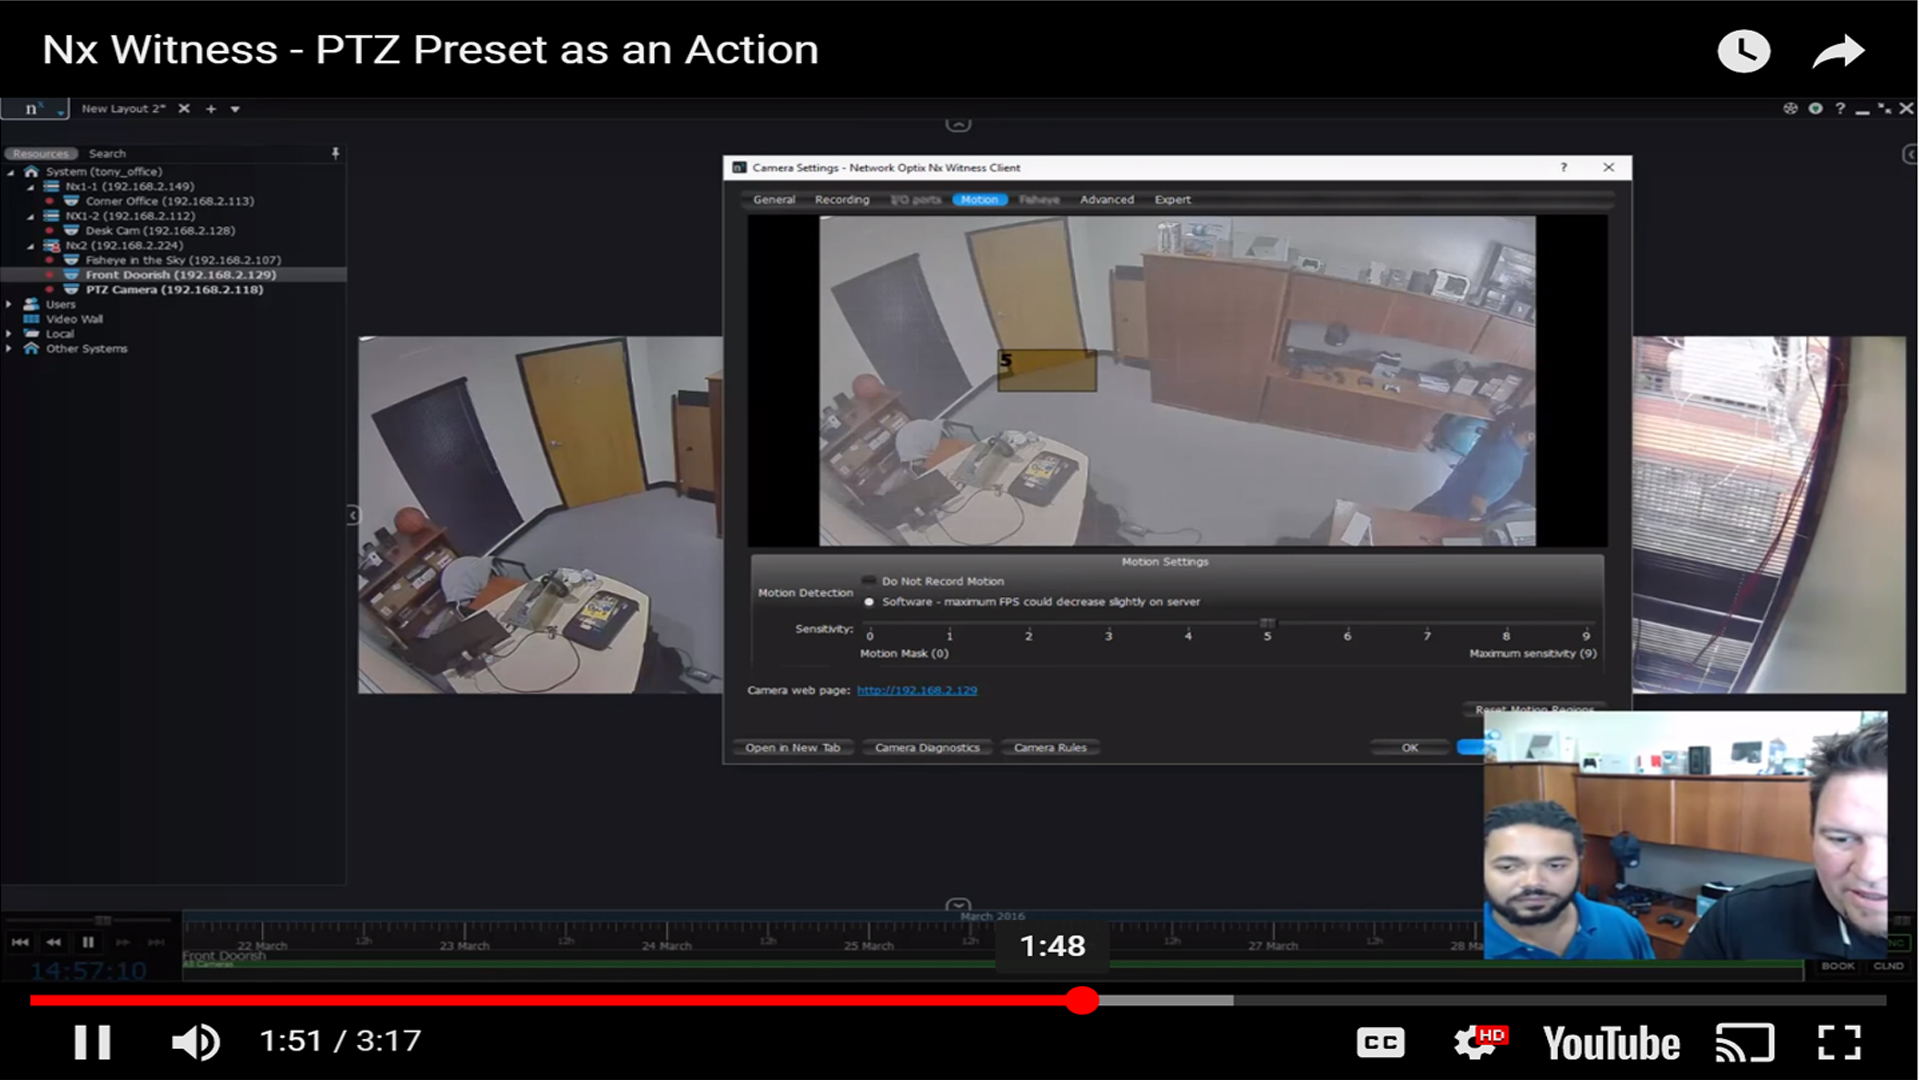Select Desk Cam camera in tree
The height and width of the screenshot is (1080, 1920).
pos(160,231)
